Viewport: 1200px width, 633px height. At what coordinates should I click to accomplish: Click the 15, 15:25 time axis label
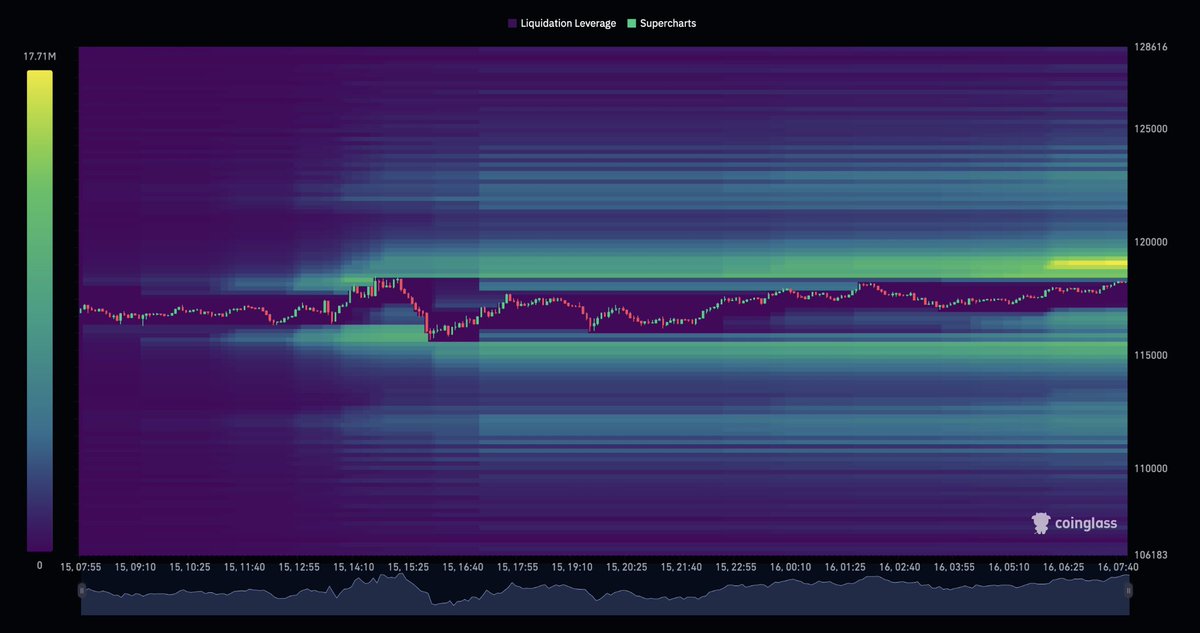point(408,567)
